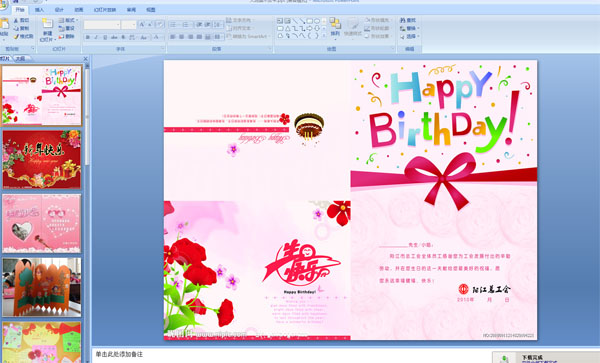Click the New Slide icon

coord(47,24)
